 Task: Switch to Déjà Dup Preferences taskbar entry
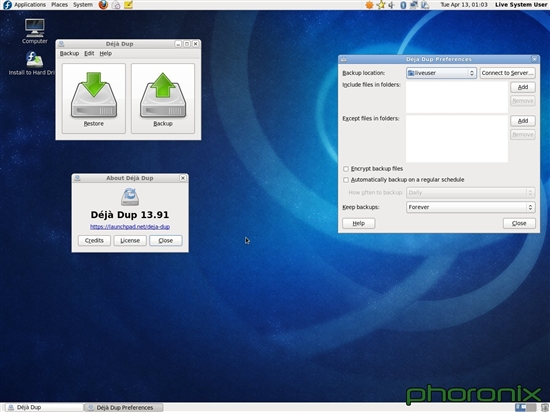tap(124, 407)
